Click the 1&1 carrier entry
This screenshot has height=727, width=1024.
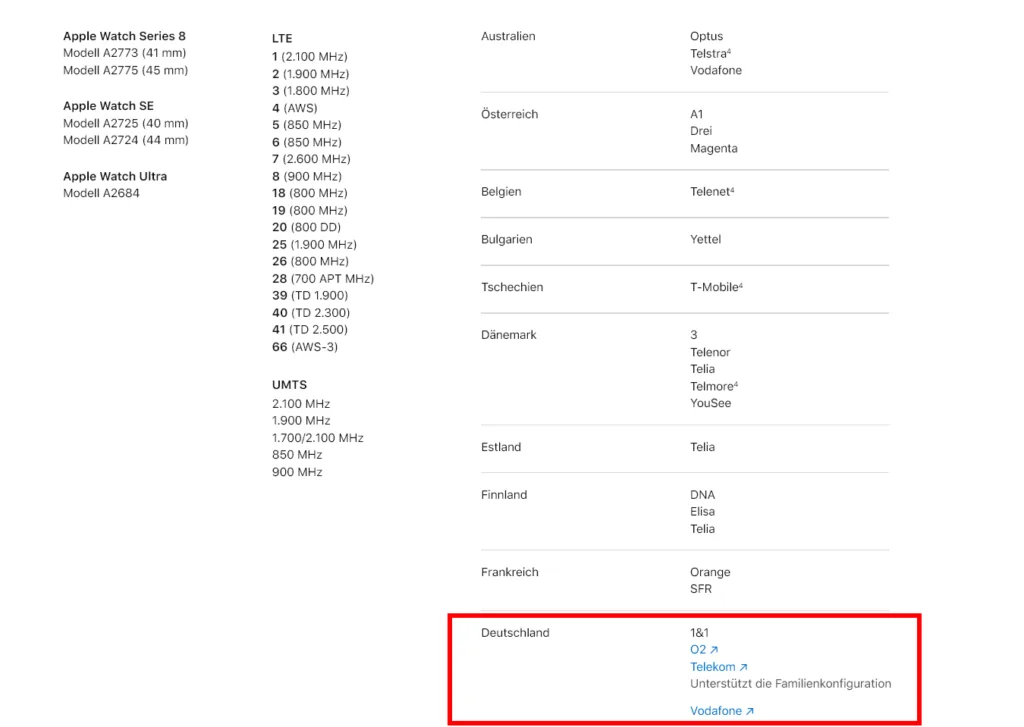tap(699, 633)
